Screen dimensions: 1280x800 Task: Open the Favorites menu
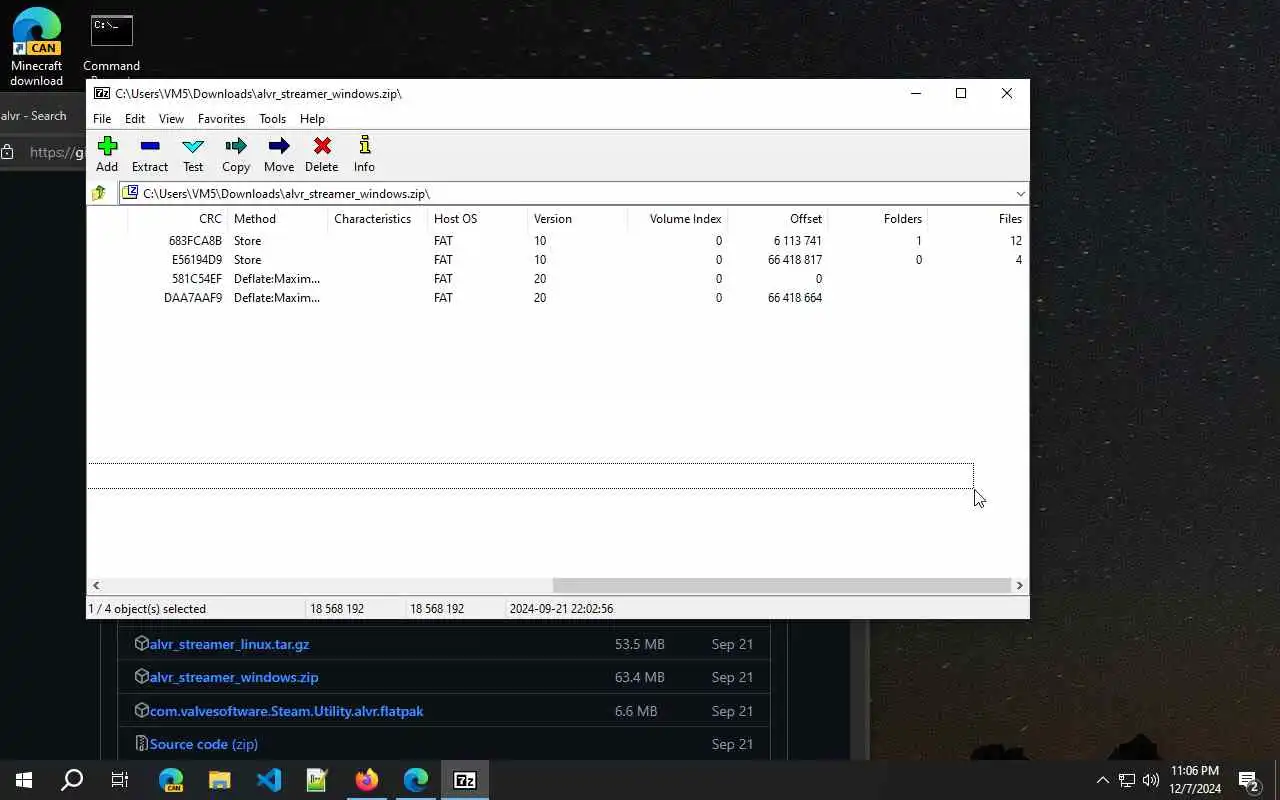click(221, 118)
